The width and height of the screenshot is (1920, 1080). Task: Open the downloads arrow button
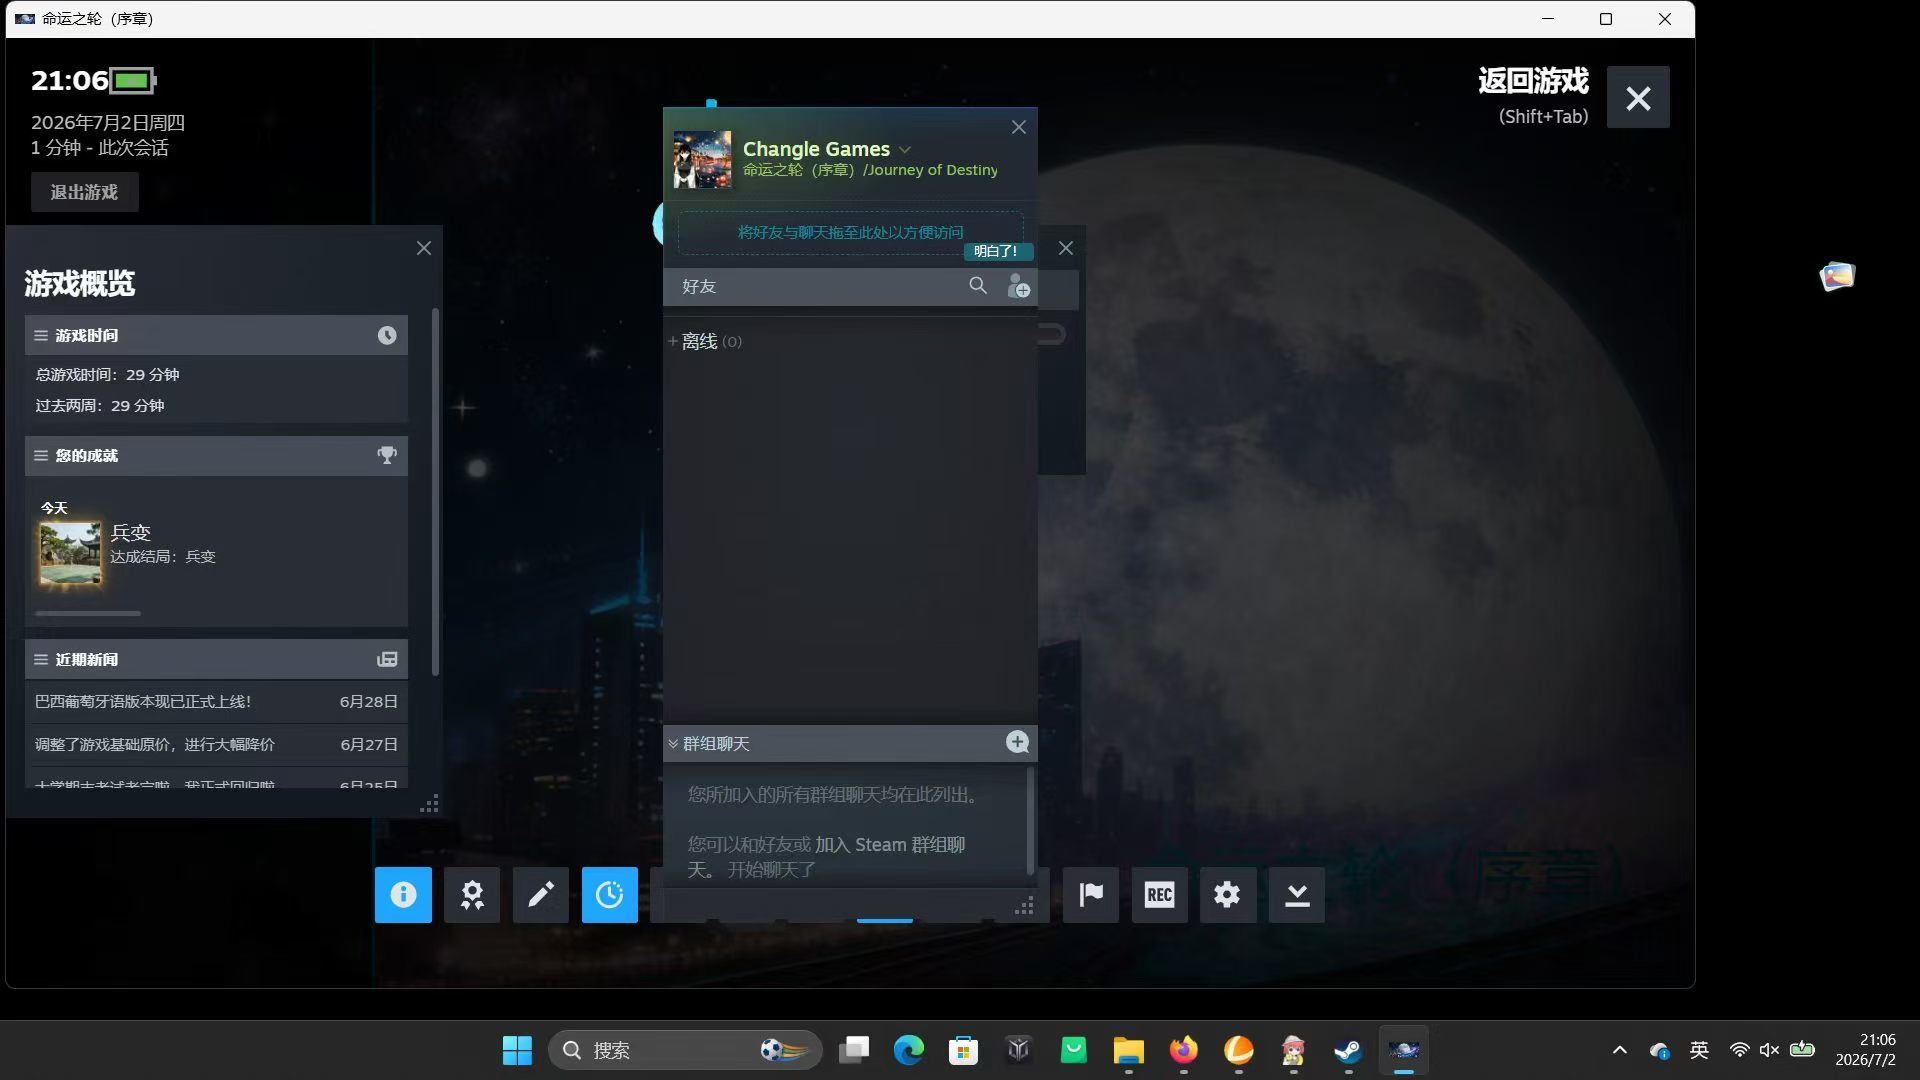coord(1297,894)
